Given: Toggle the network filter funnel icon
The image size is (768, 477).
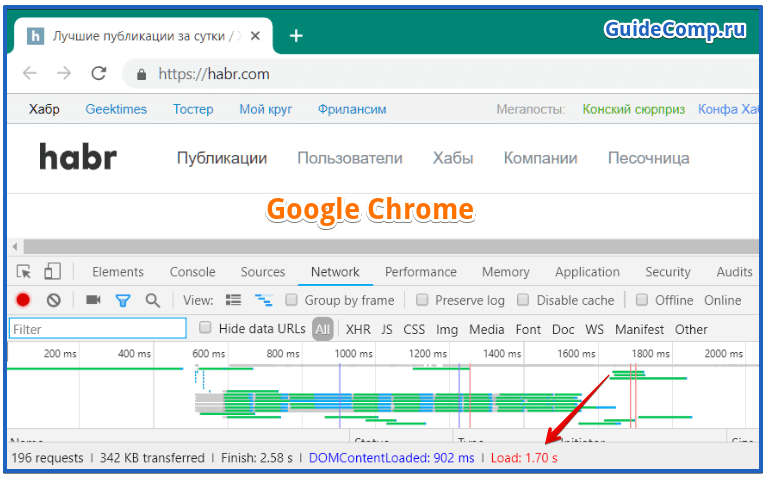Looking at the screenshot, I should (123, 300).
